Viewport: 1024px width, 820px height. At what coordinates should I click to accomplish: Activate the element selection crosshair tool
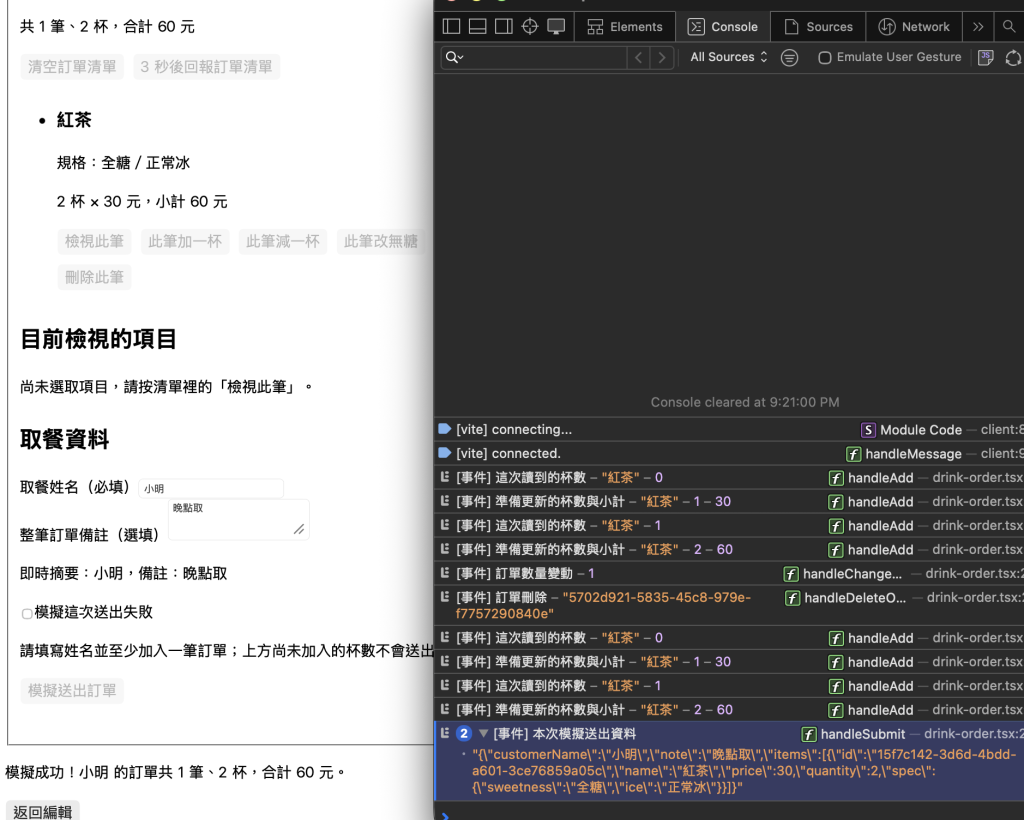pos(530,27)
